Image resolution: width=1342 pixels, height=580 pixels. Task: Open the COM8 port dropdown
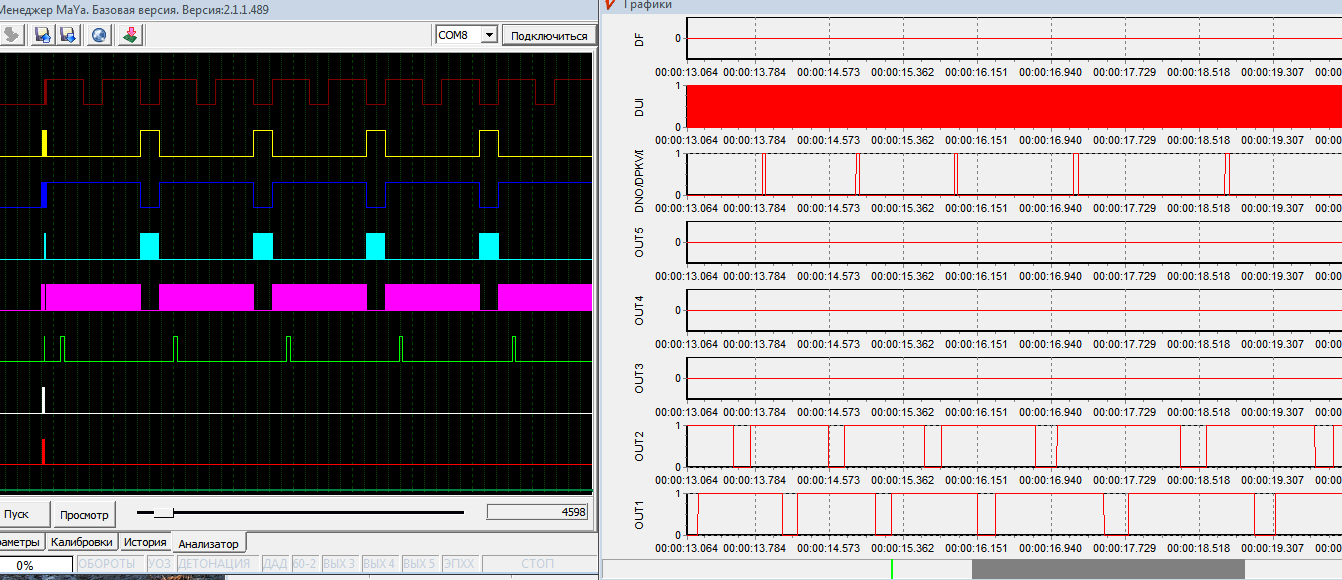click(488, 35)
